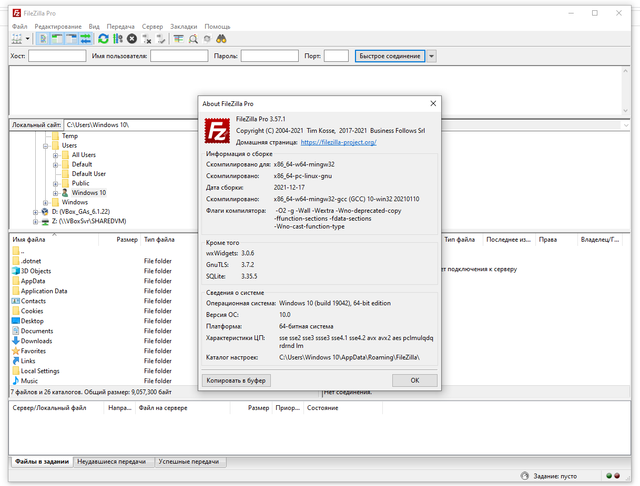Viewport: 640px width, 486px height.
Task: Click the Windows 10 user folder icon
Action: pyautogui.click(x=65, y=193)
